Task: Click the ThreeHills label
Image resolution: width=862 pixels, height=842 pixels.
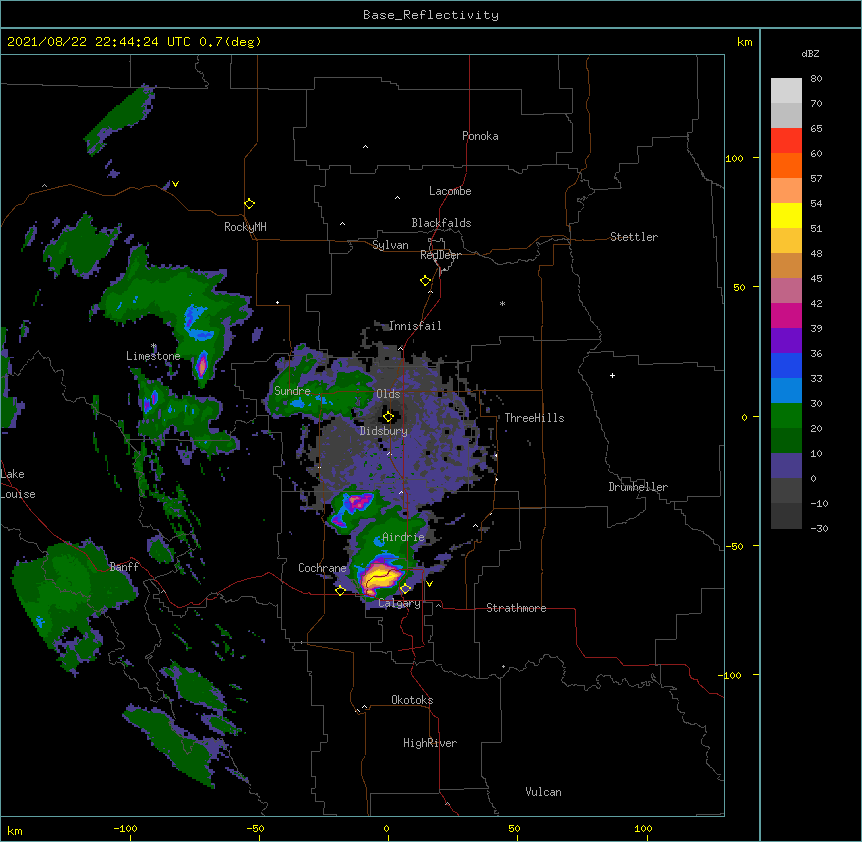Action: click(x=534, y=418)
